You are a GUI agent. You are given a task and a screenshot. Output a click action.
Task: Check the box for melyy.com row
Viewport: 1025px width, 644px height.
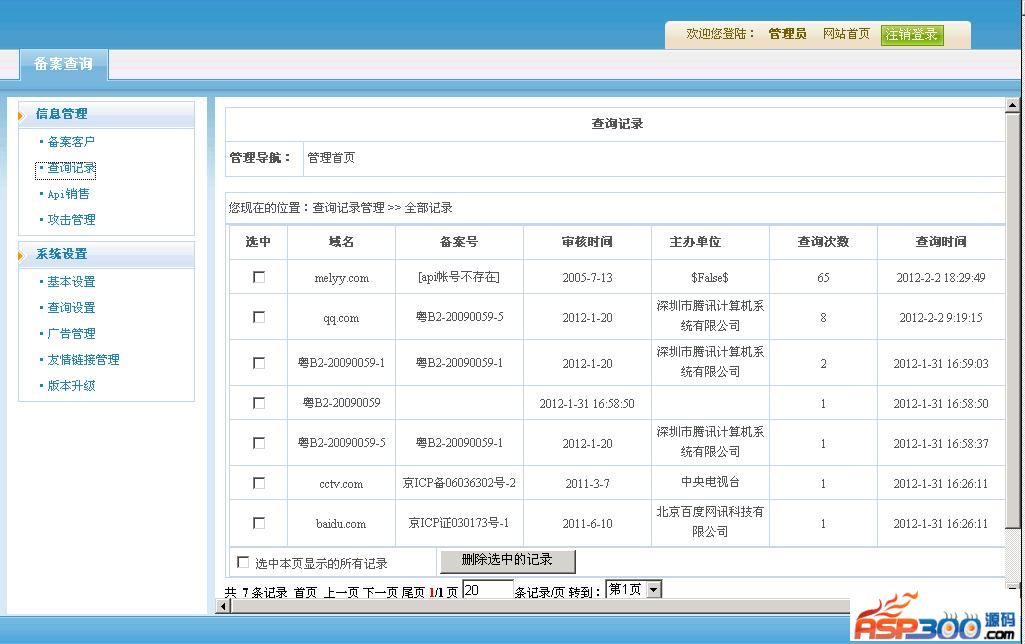pos(259,277)
